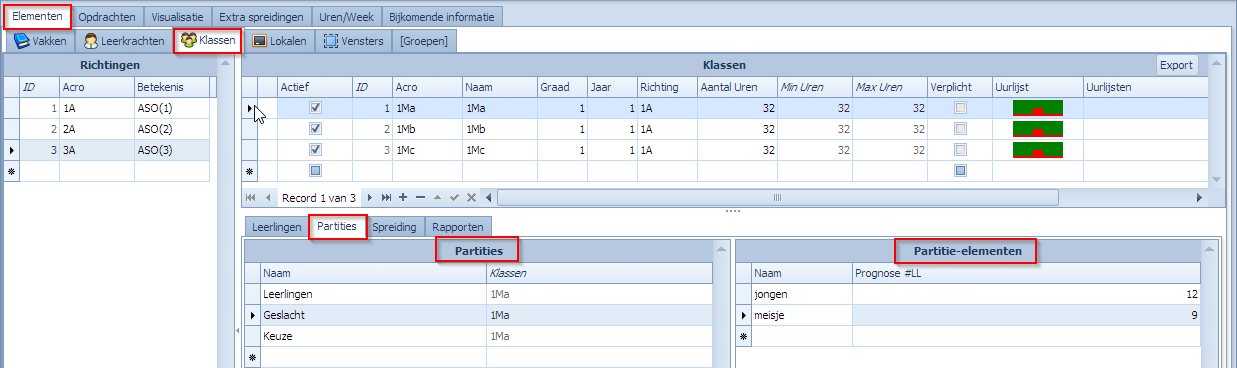The height and width of the screenshot is (368, 1237).
Task: Select the 2A row in Richtingen
Action: 109,129
